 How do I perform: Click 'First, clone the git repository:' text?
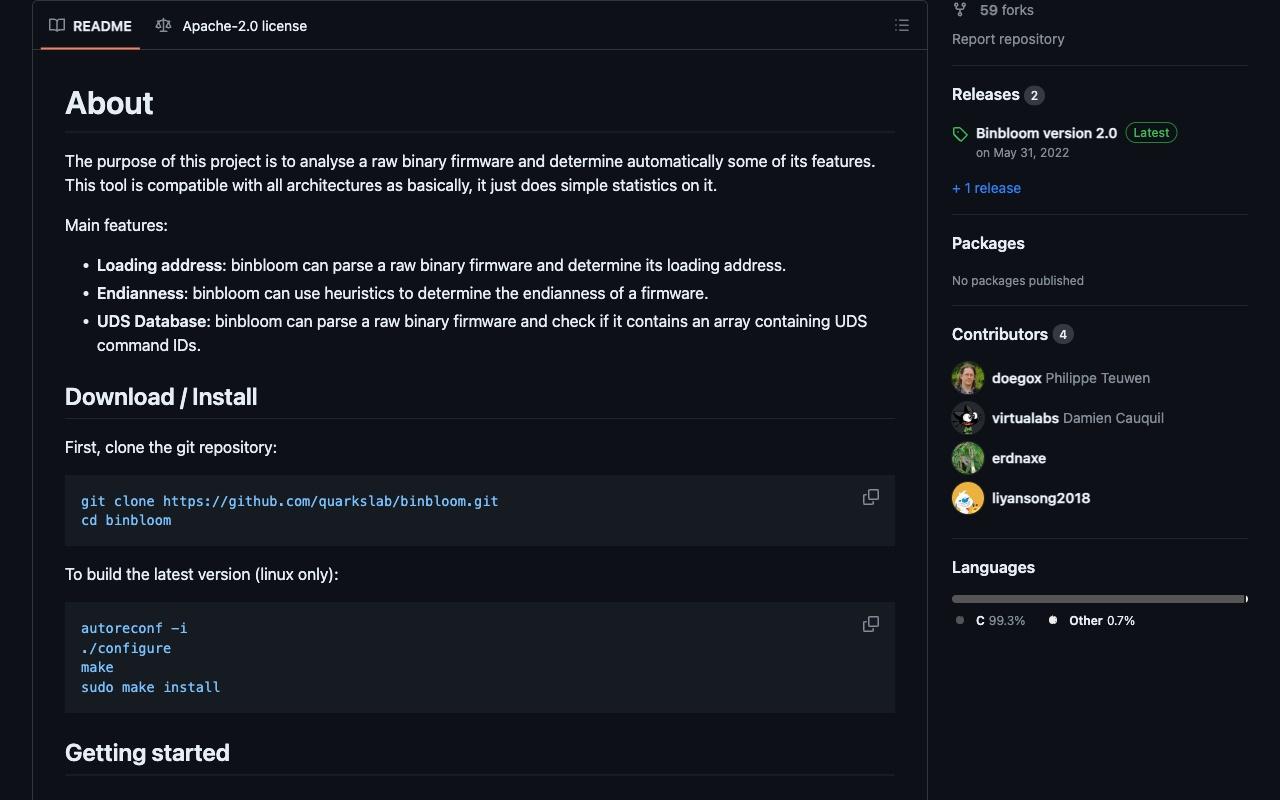click(171, 447)
